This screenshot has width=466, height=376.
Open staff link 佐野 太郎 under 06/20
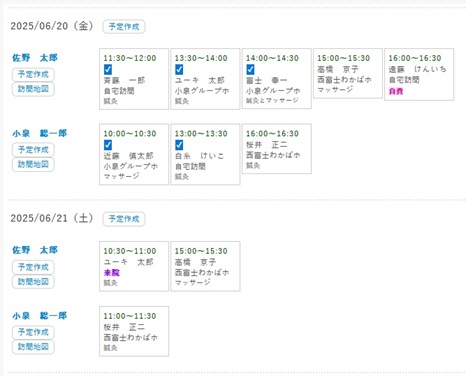tap(35, 58)
